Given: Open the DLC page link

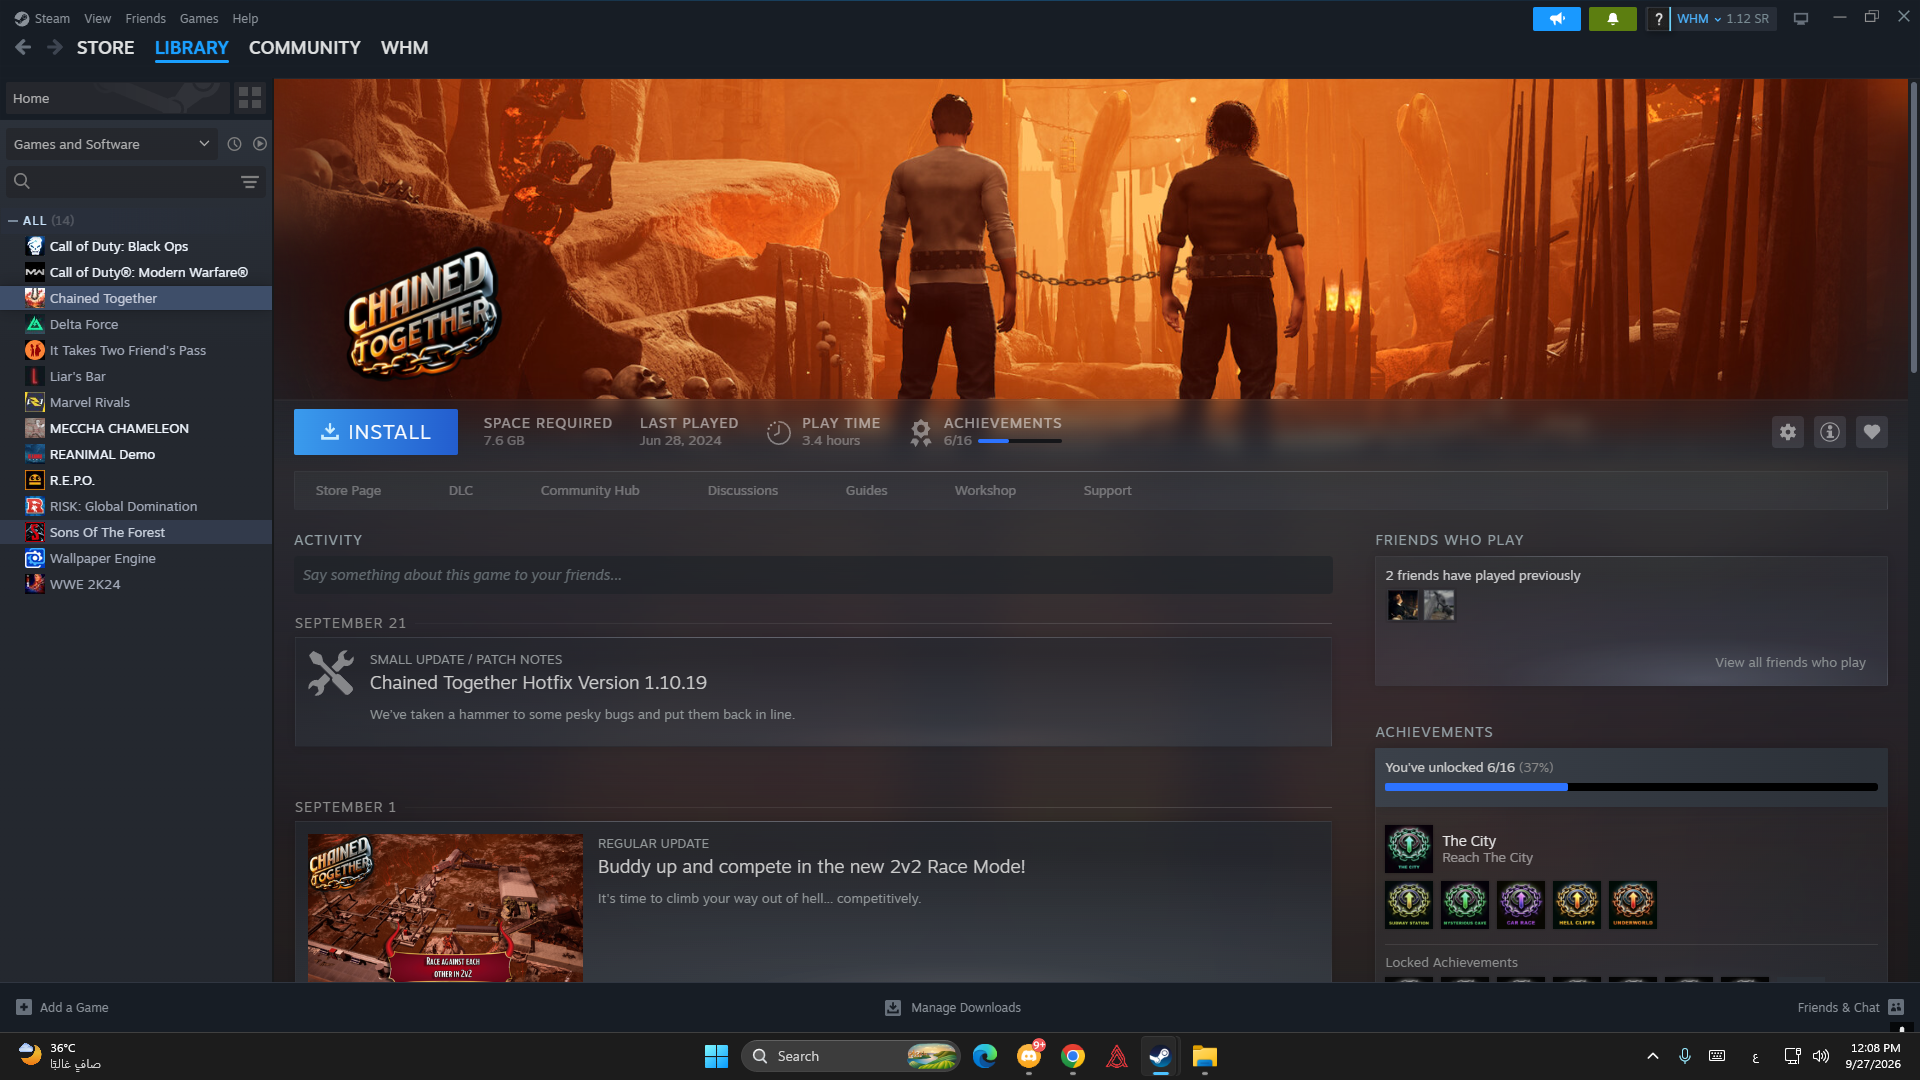Looking at the screenshot, I should click(x=461, y=491).
